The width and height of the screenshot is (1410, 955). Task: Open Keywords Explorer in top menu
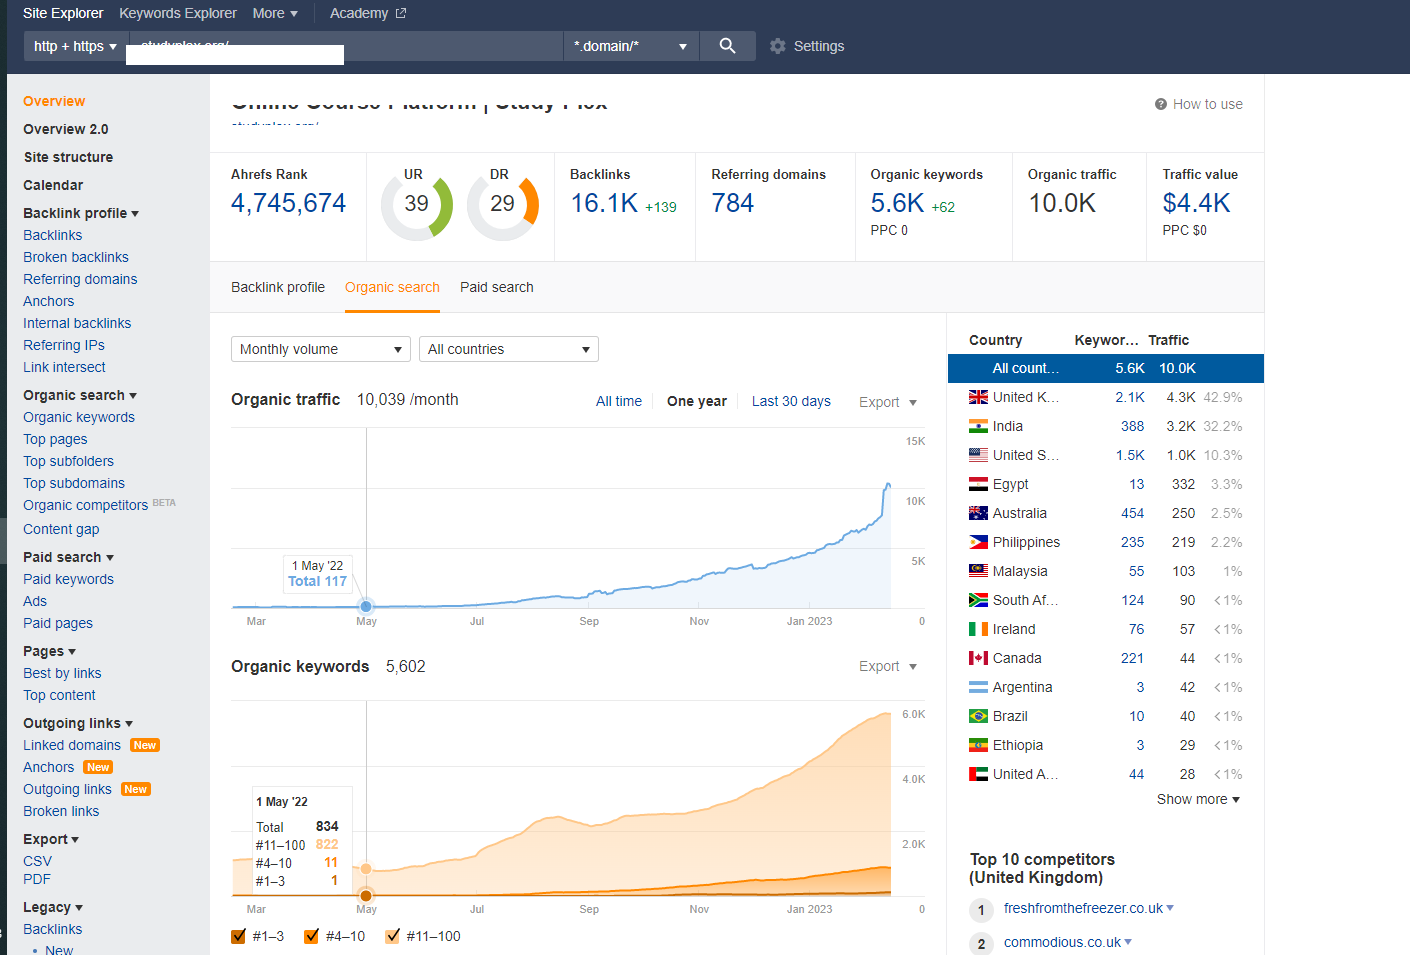[x=178, y=13]
